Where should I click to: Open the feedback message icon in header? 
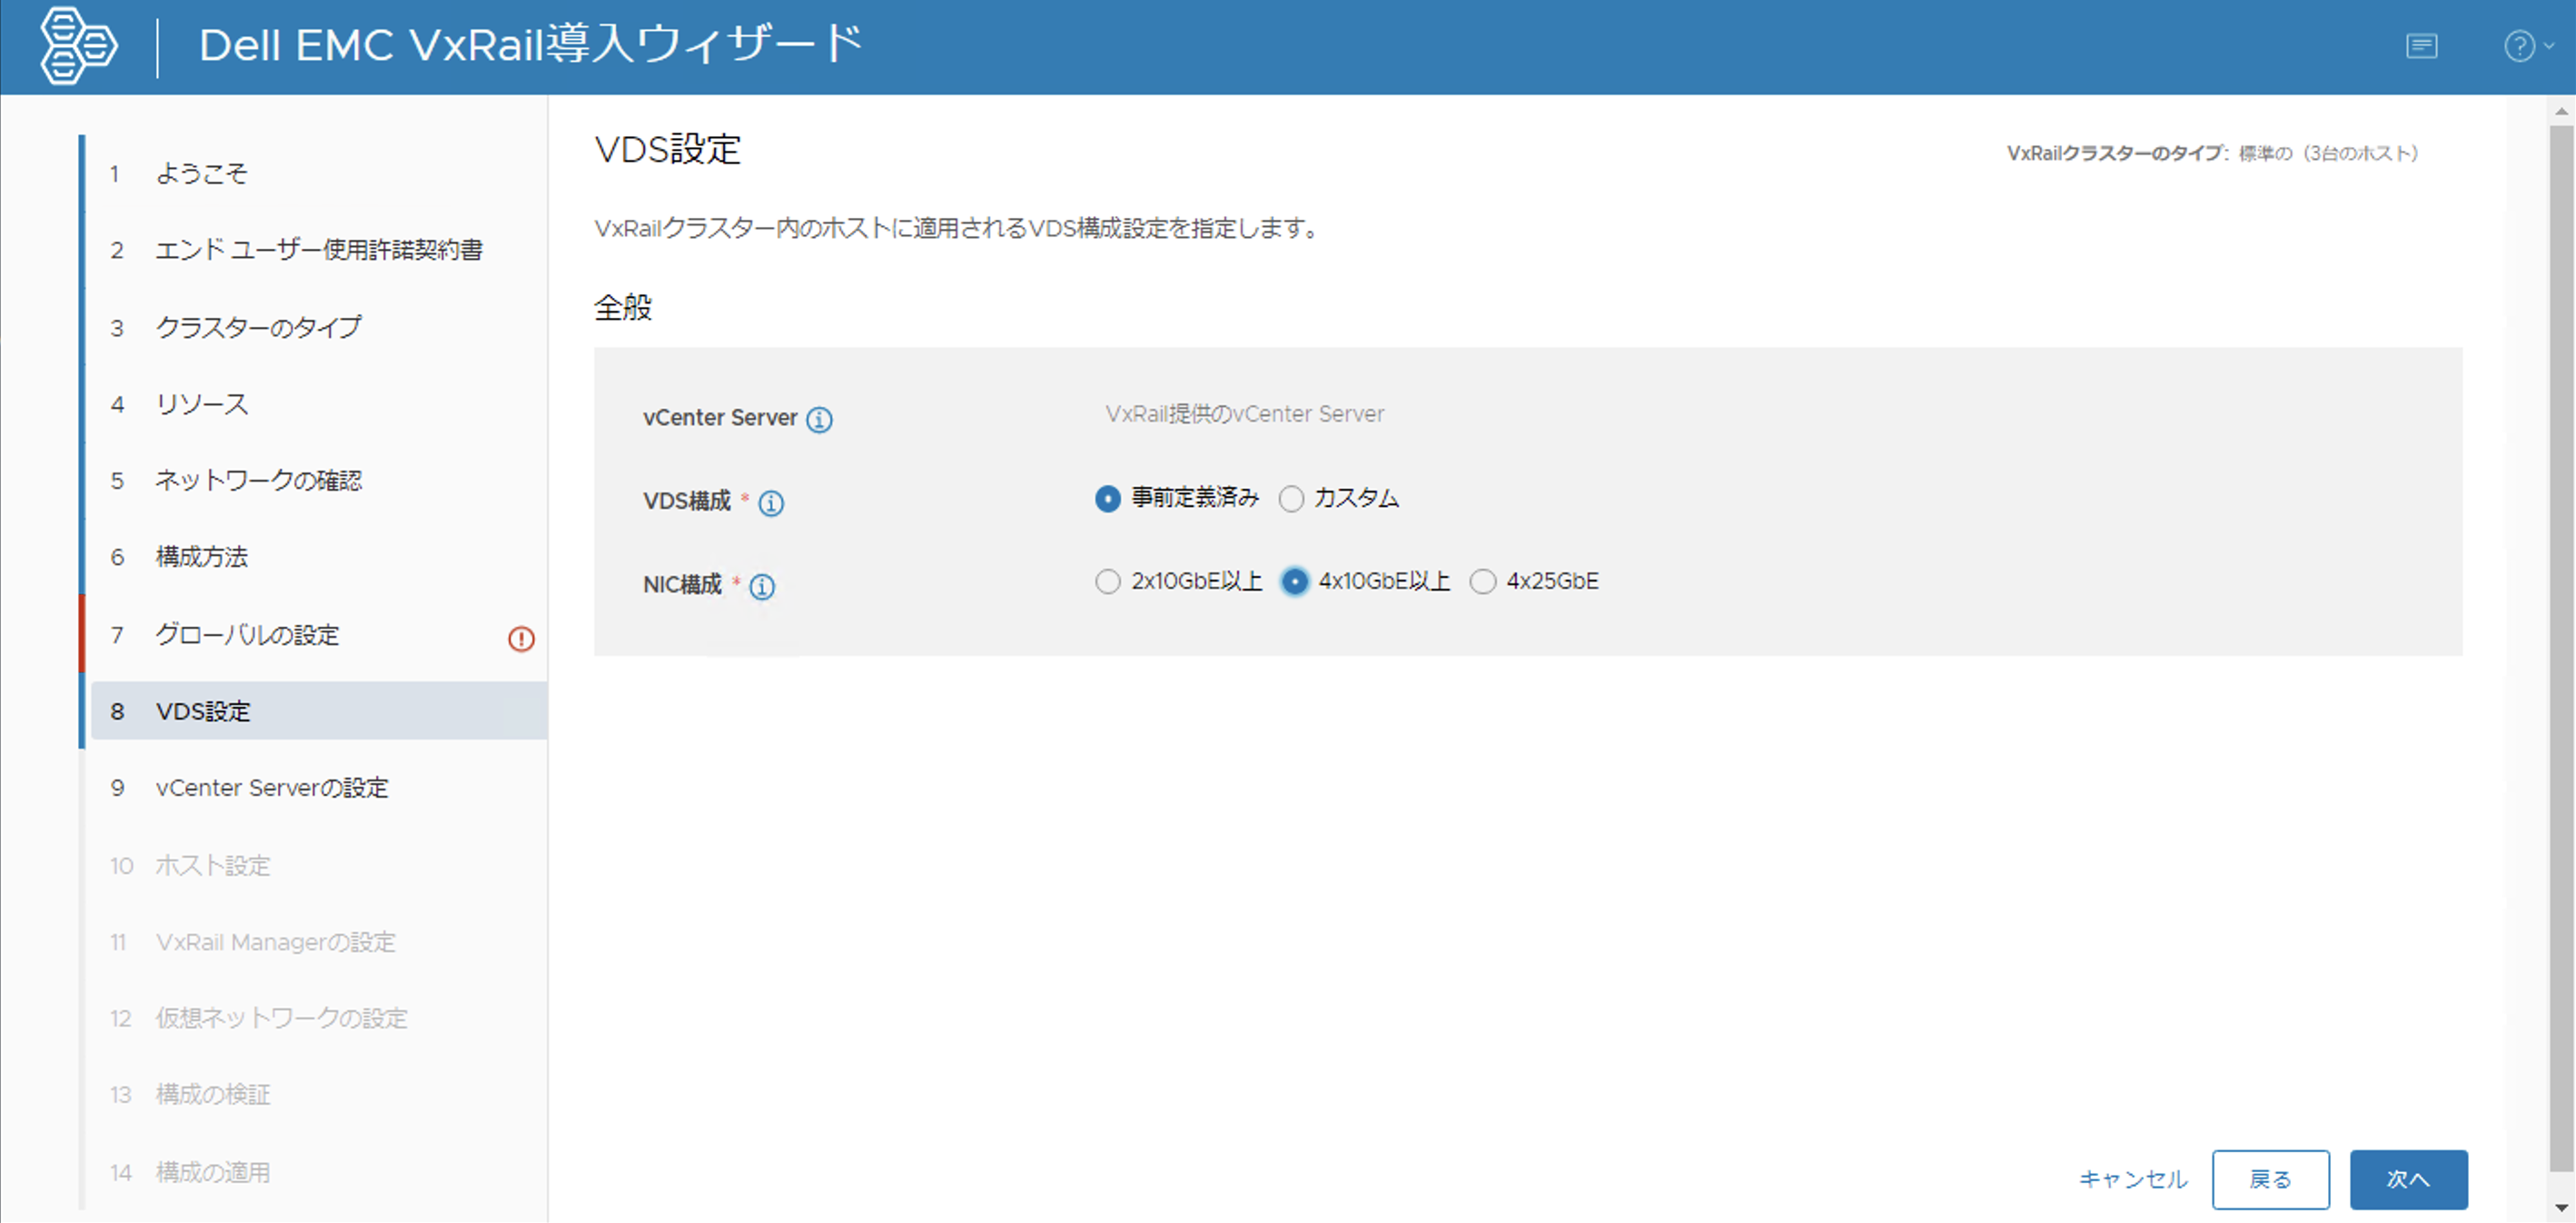pyautogui.click(x=2421, y=46)
